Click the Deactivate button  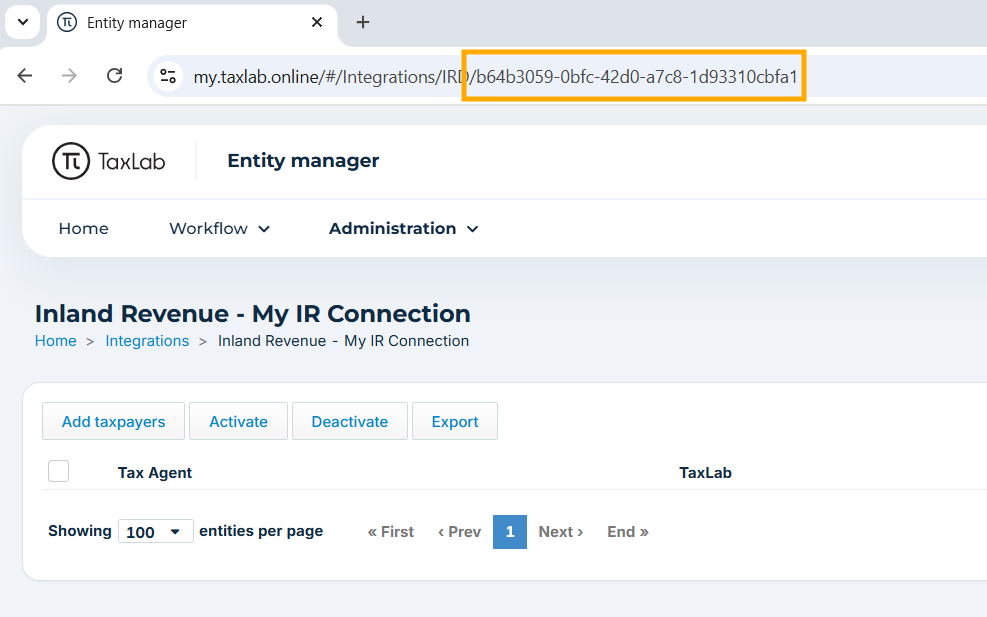(349, 421)
